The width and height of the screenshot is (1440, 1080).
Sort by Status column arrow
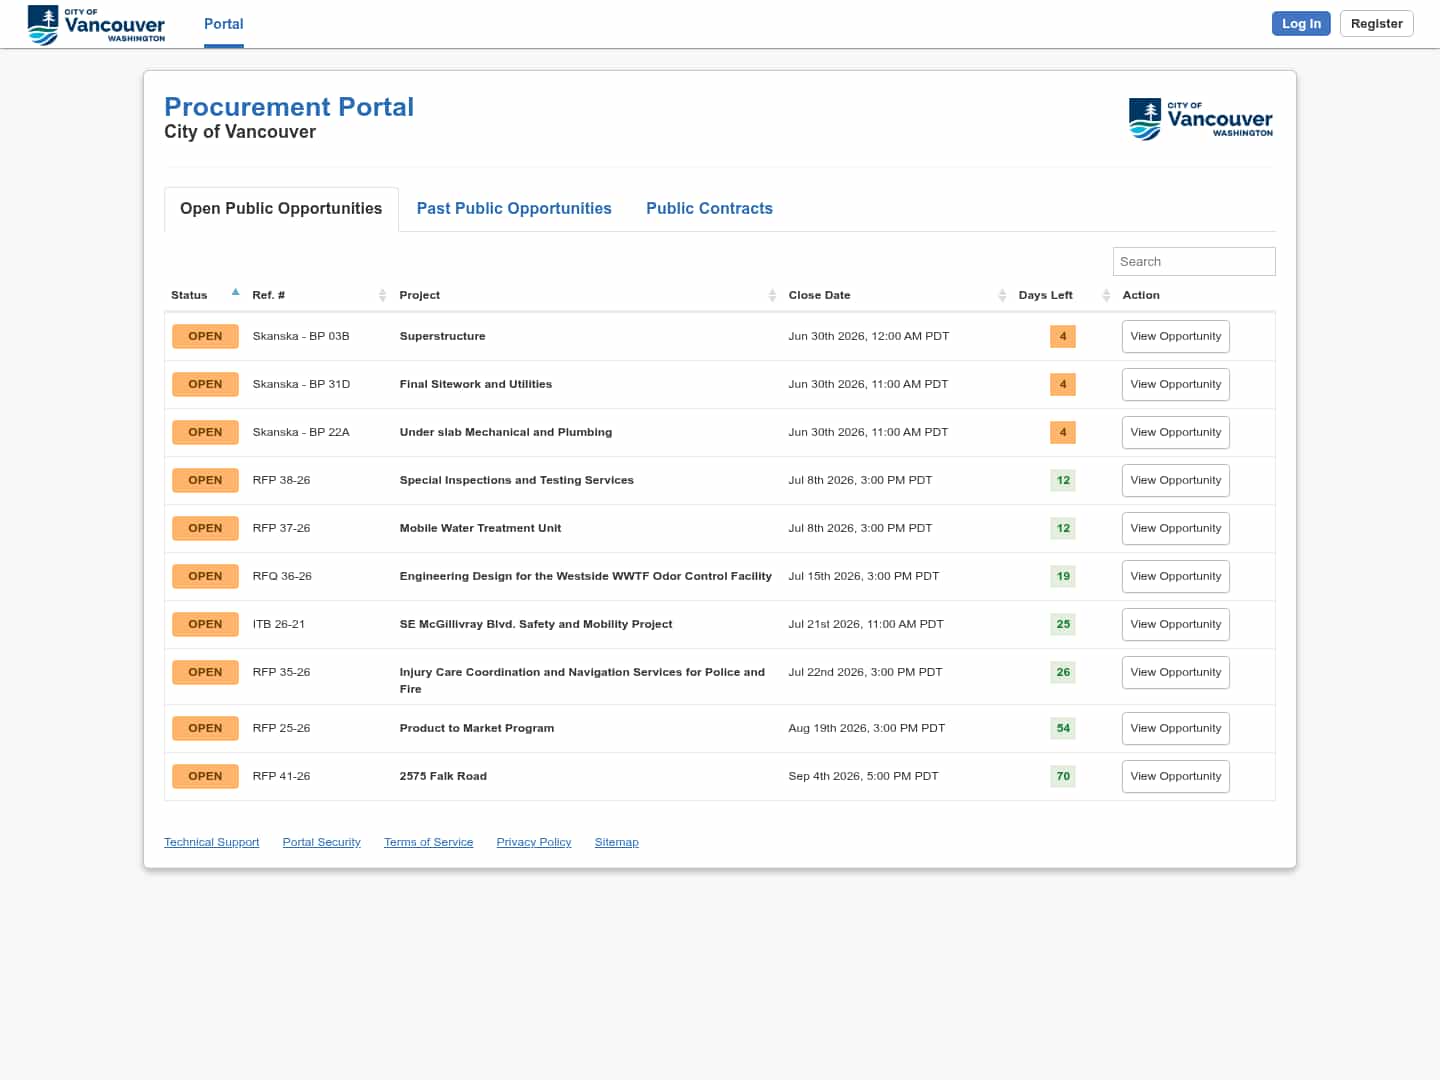tap(235, 293)
